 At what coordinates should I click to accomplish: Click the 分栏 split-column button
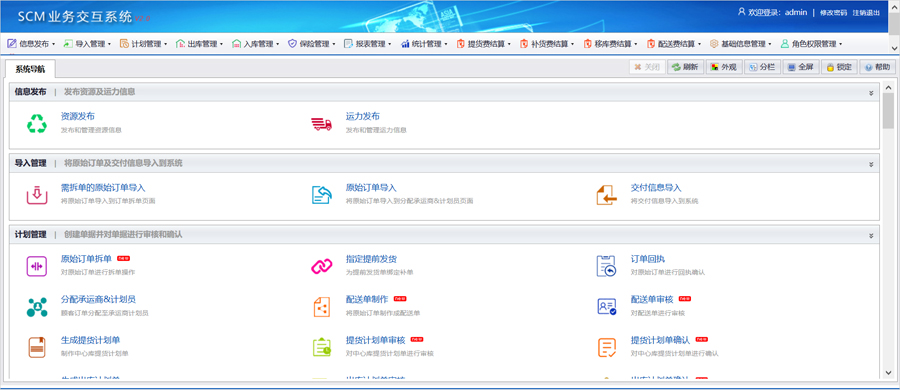click(x=762, y=67)
